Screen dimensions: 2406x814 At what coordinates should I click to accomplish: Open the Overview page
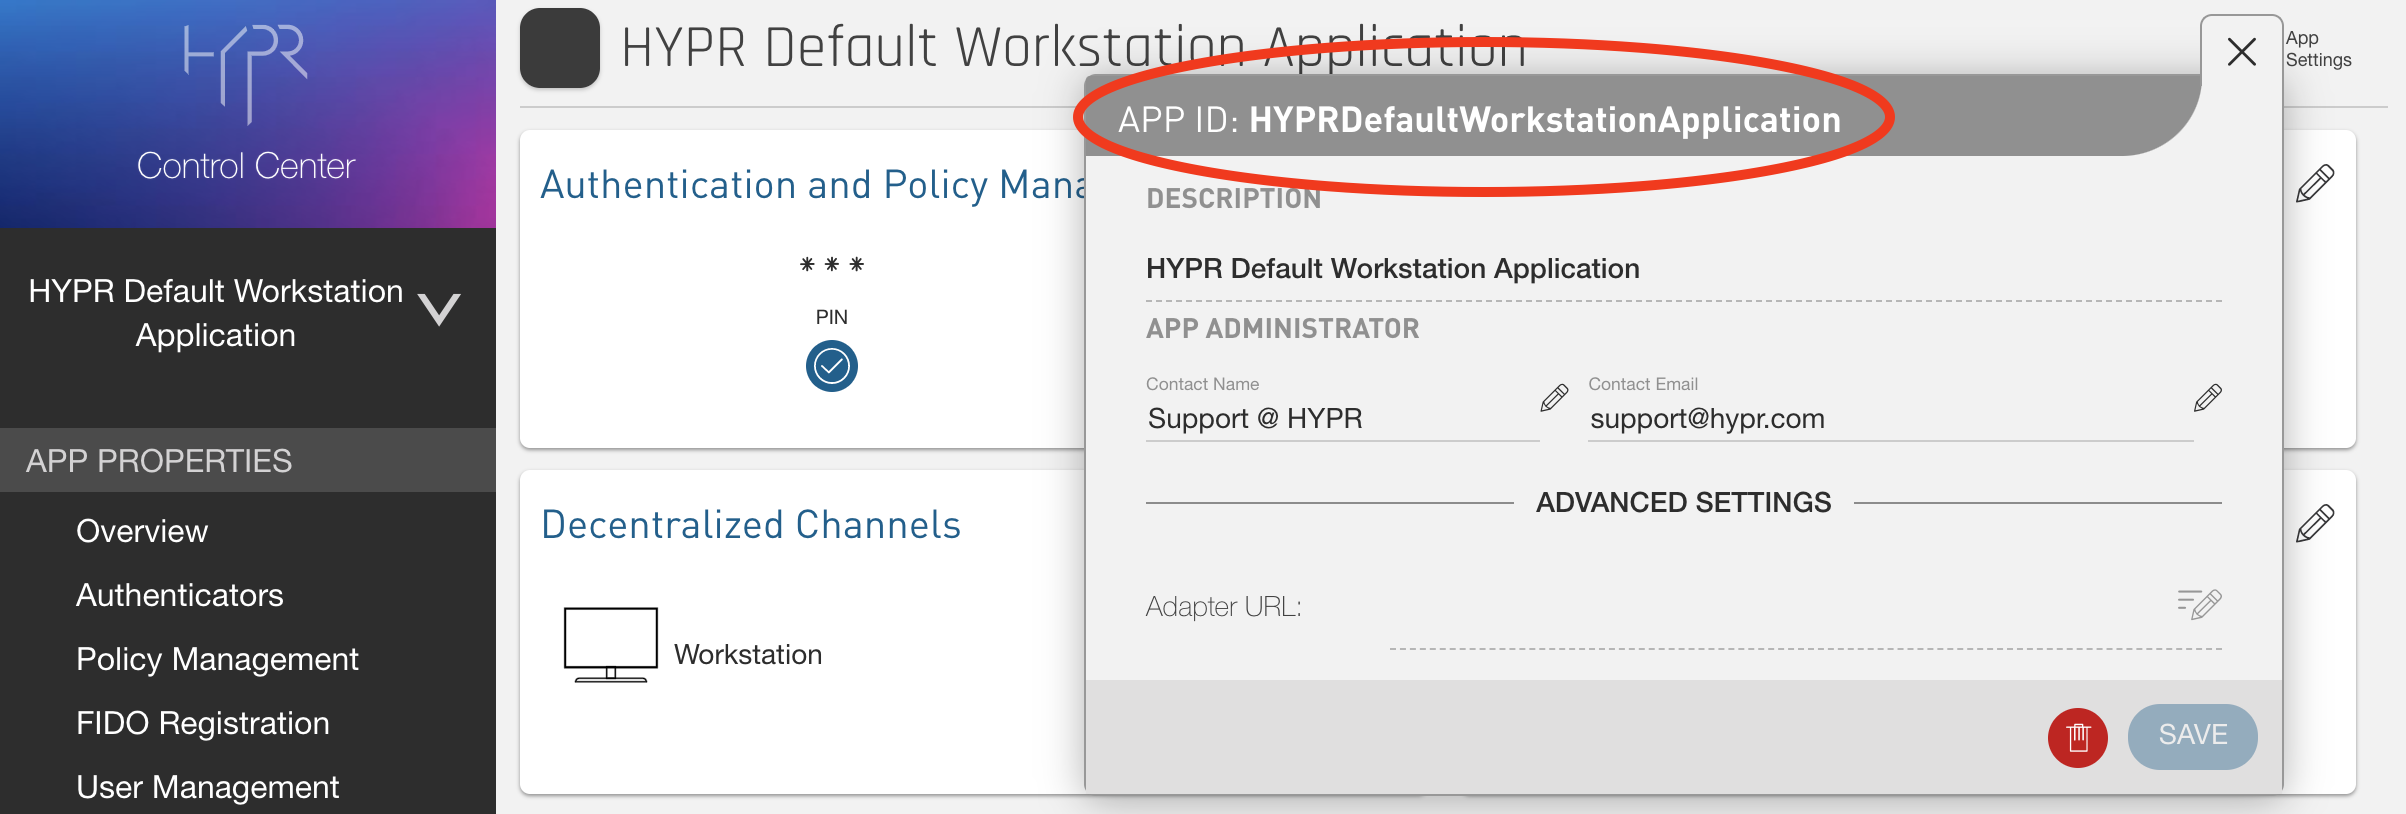[x=142, y=531]
